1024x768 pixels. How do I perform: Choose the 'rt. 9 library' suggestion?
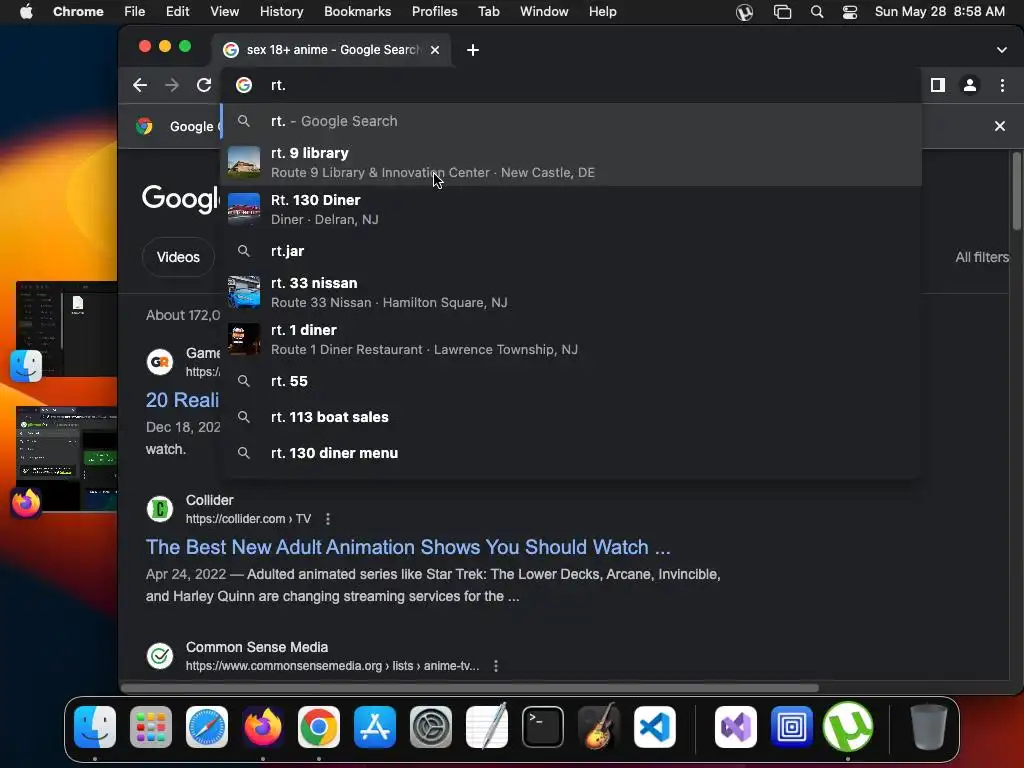pyautogui.click(x=571, y=162)
